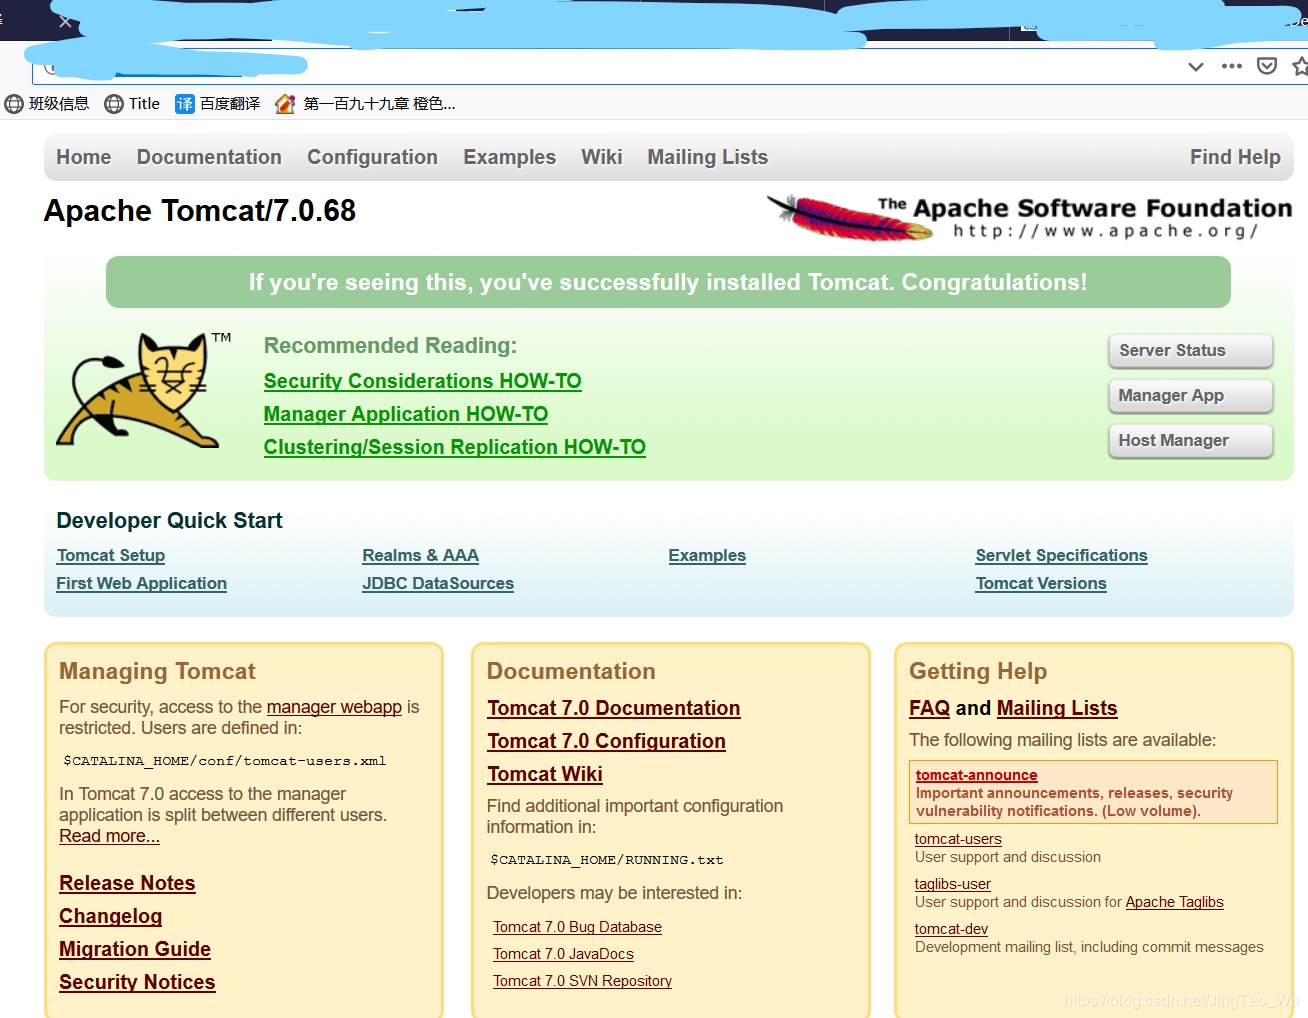Open the tomcat-announce mailing list link
Screen dimensions: 1308x1018
[x=976, y=775]
